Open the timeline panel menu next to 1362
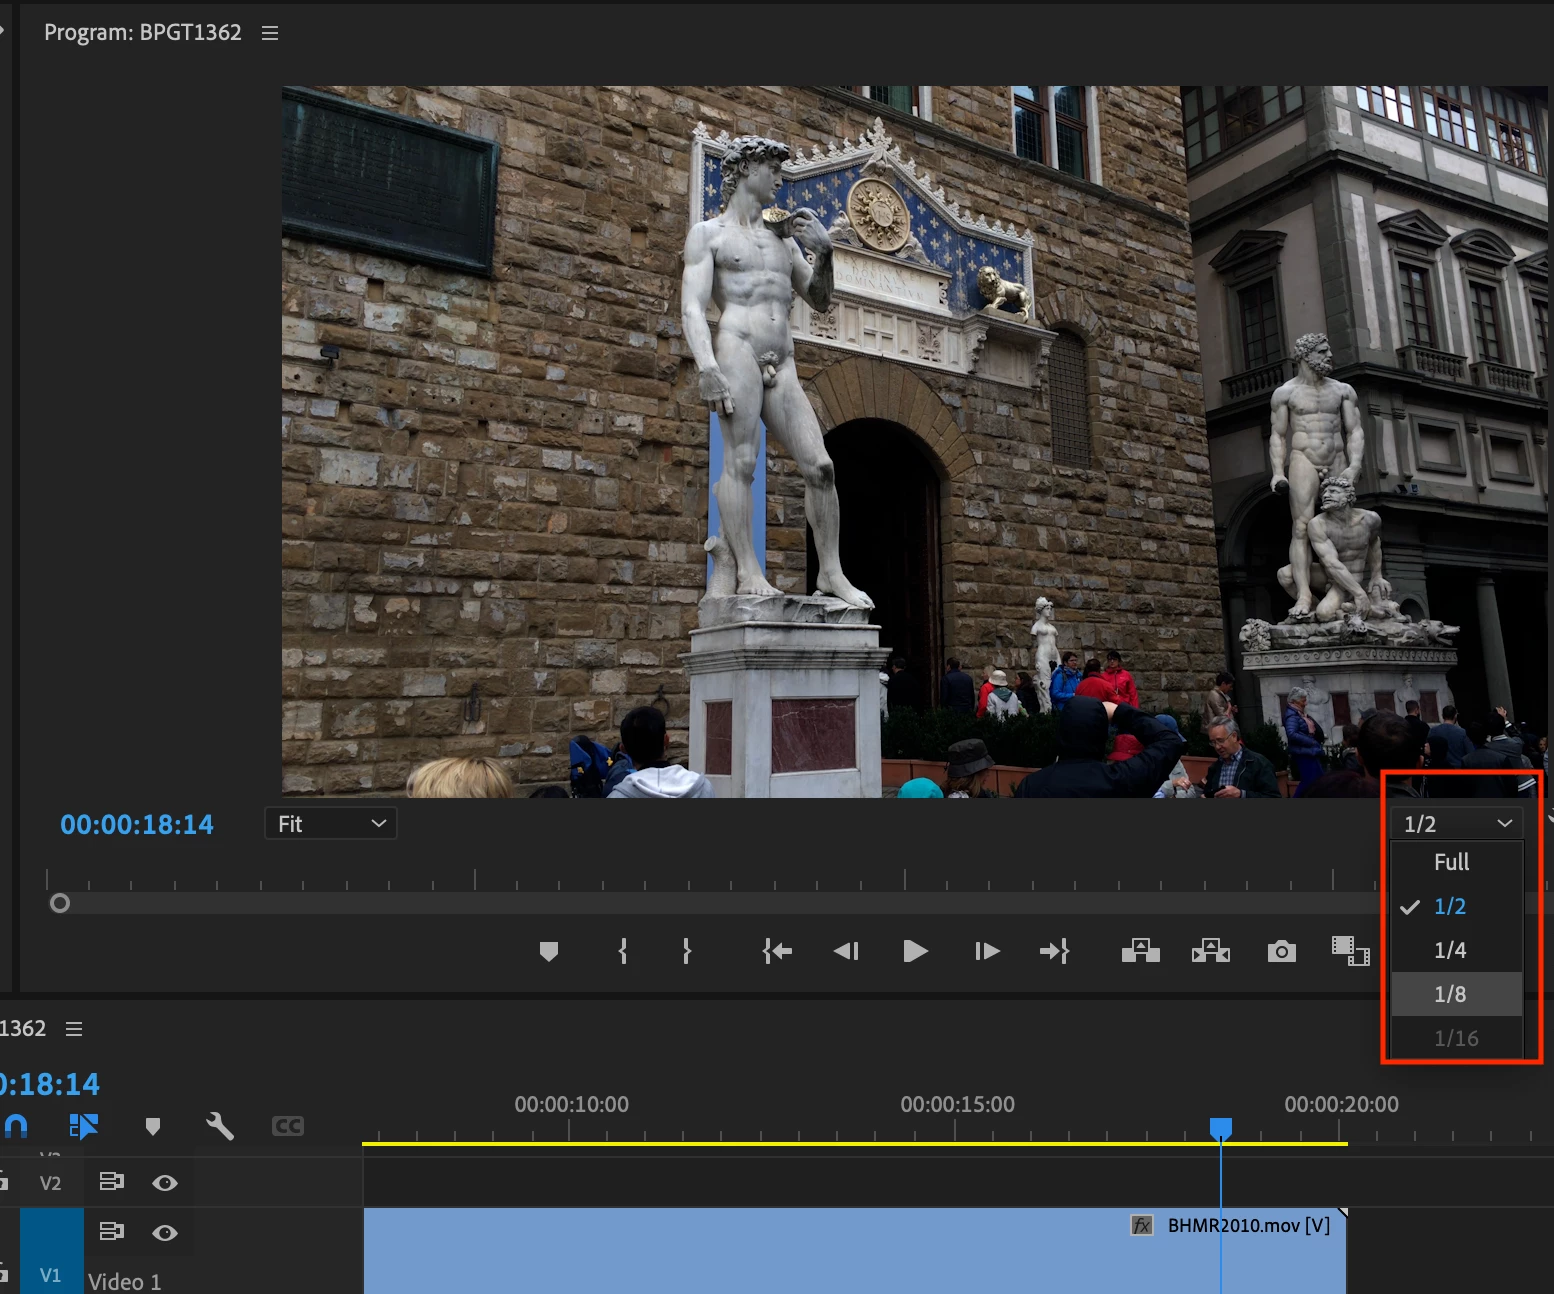This screenshot has height=1294, width=1554. pyautogui.click(x=74, y=1029)
